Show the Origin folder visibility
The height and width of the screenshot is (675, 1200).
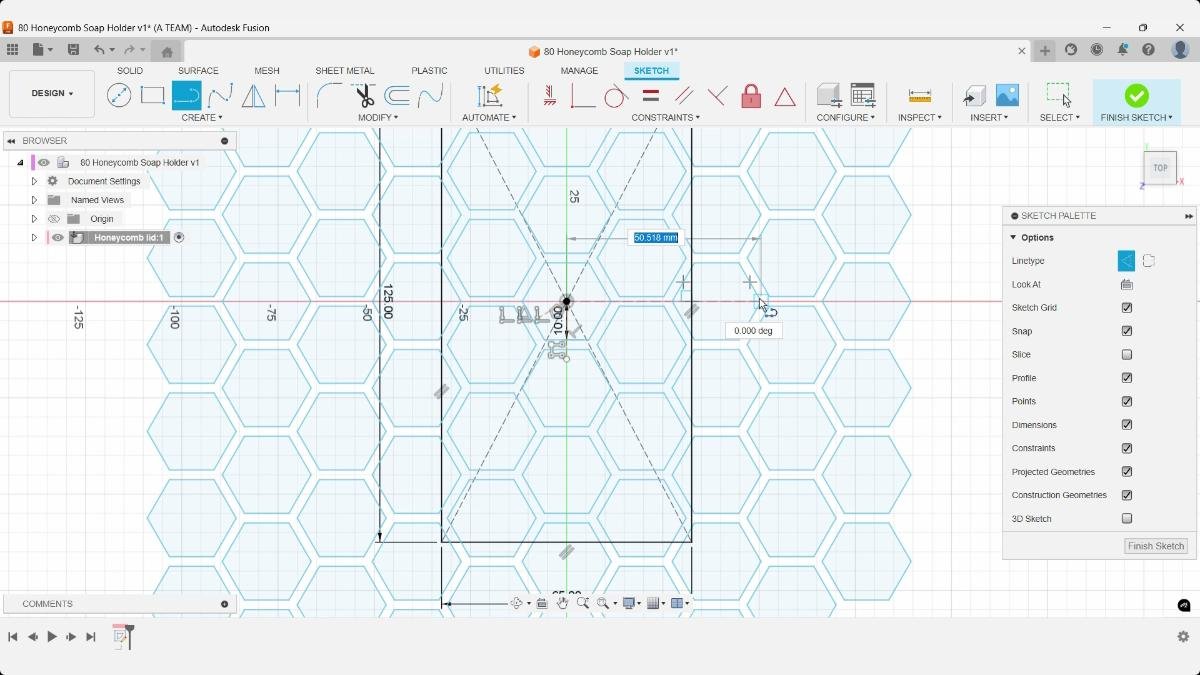click(54, 219)
